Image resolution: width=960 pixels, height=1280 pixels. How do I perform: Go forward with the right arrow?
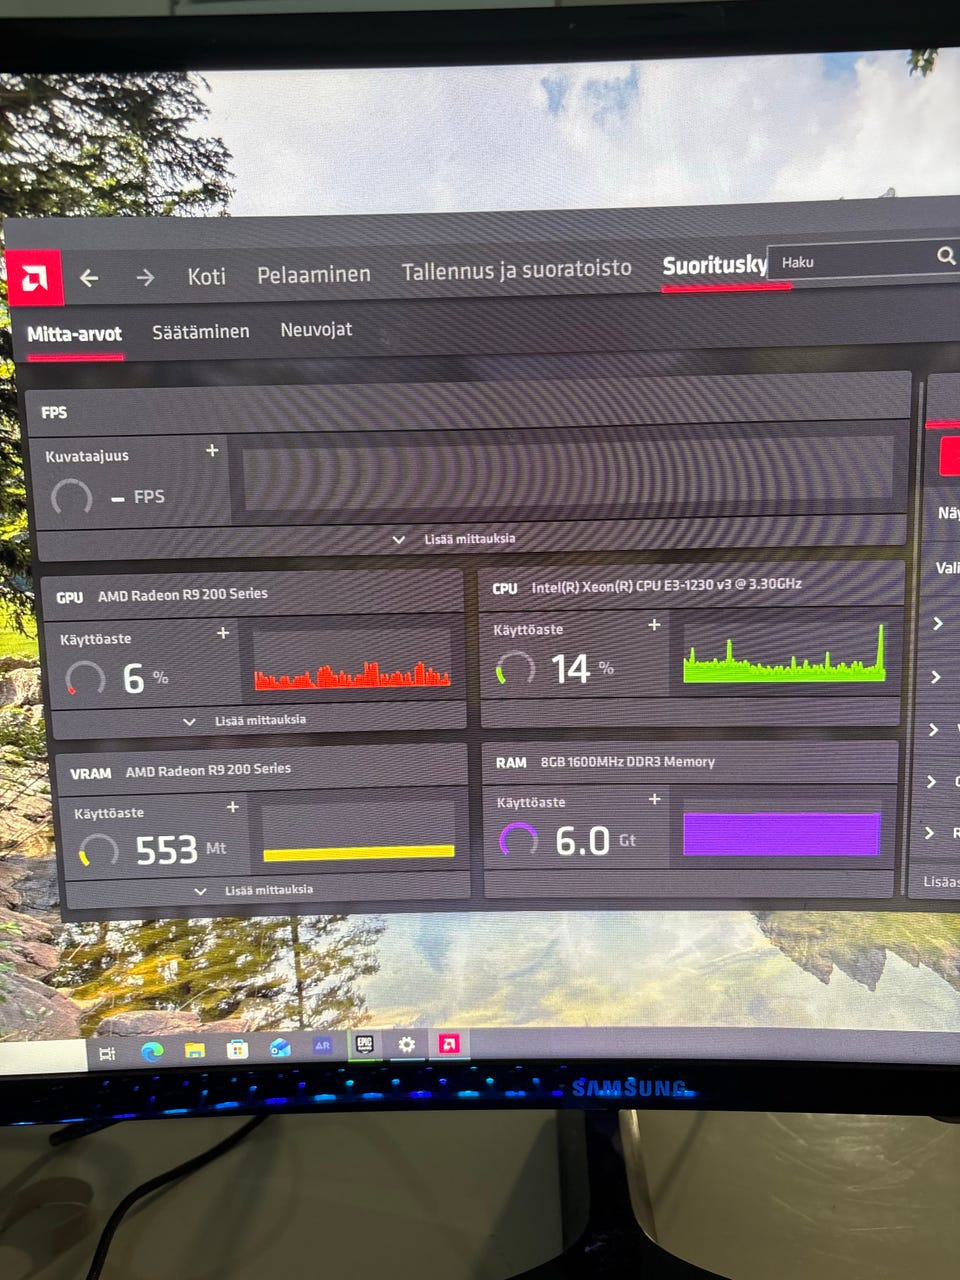pos(145,277)
